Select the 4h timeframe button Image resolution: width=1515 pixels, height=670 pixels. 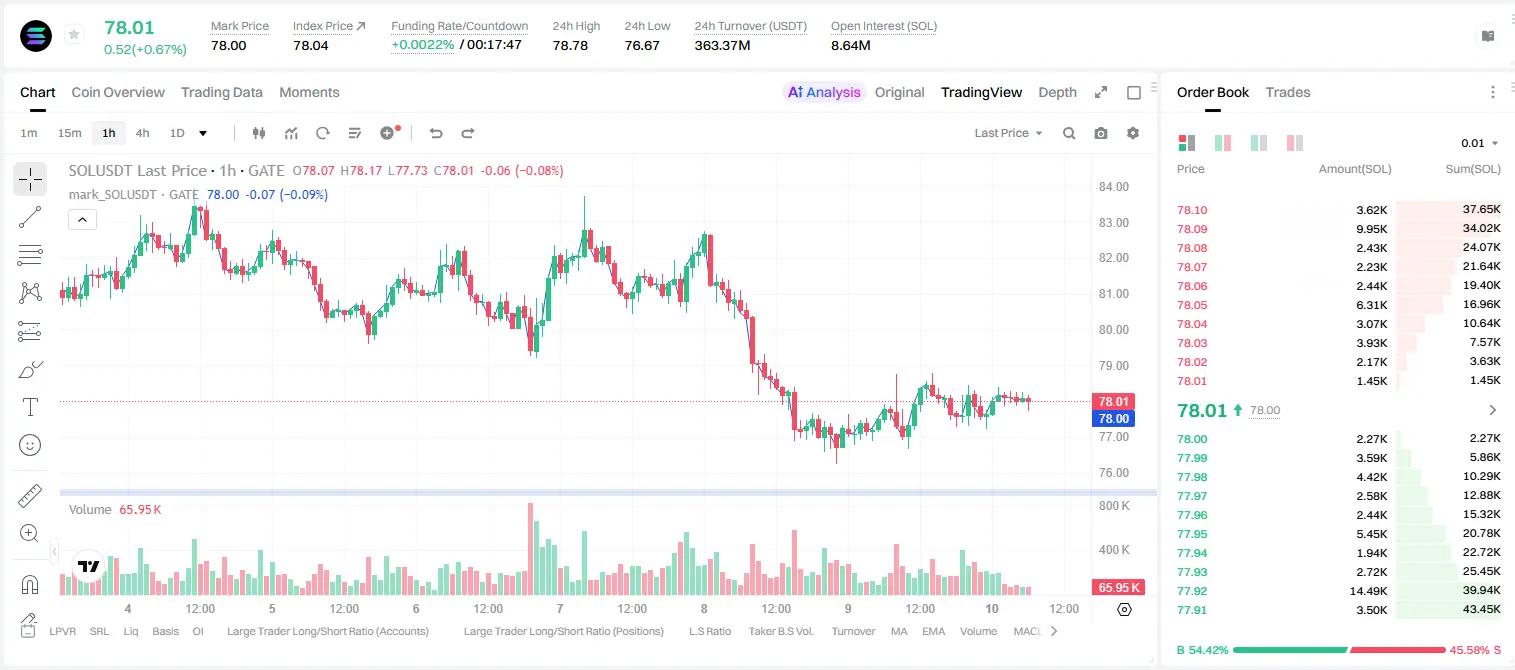[x=142, y=133]
